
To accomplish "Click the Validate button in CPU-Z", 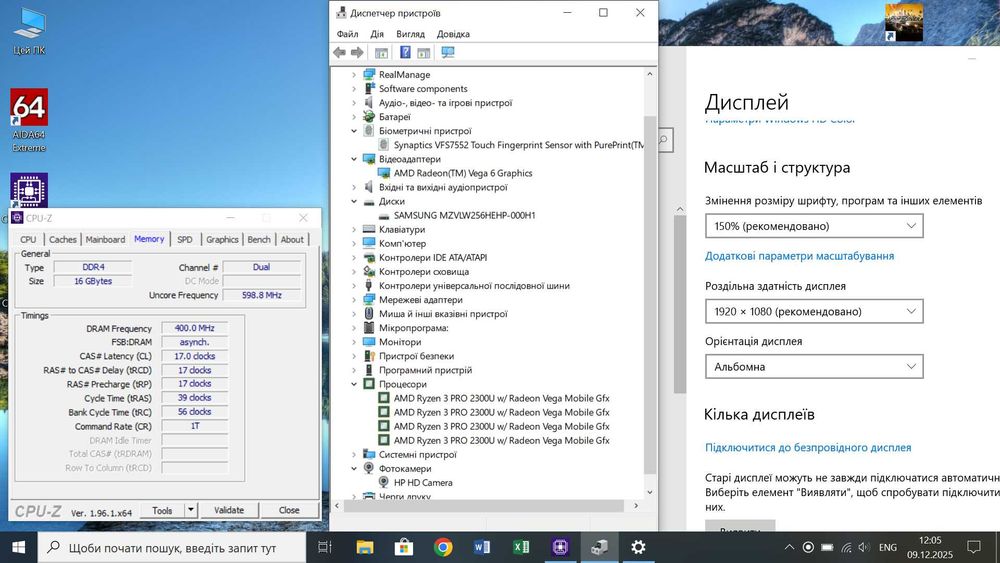I will click(229, 510).
